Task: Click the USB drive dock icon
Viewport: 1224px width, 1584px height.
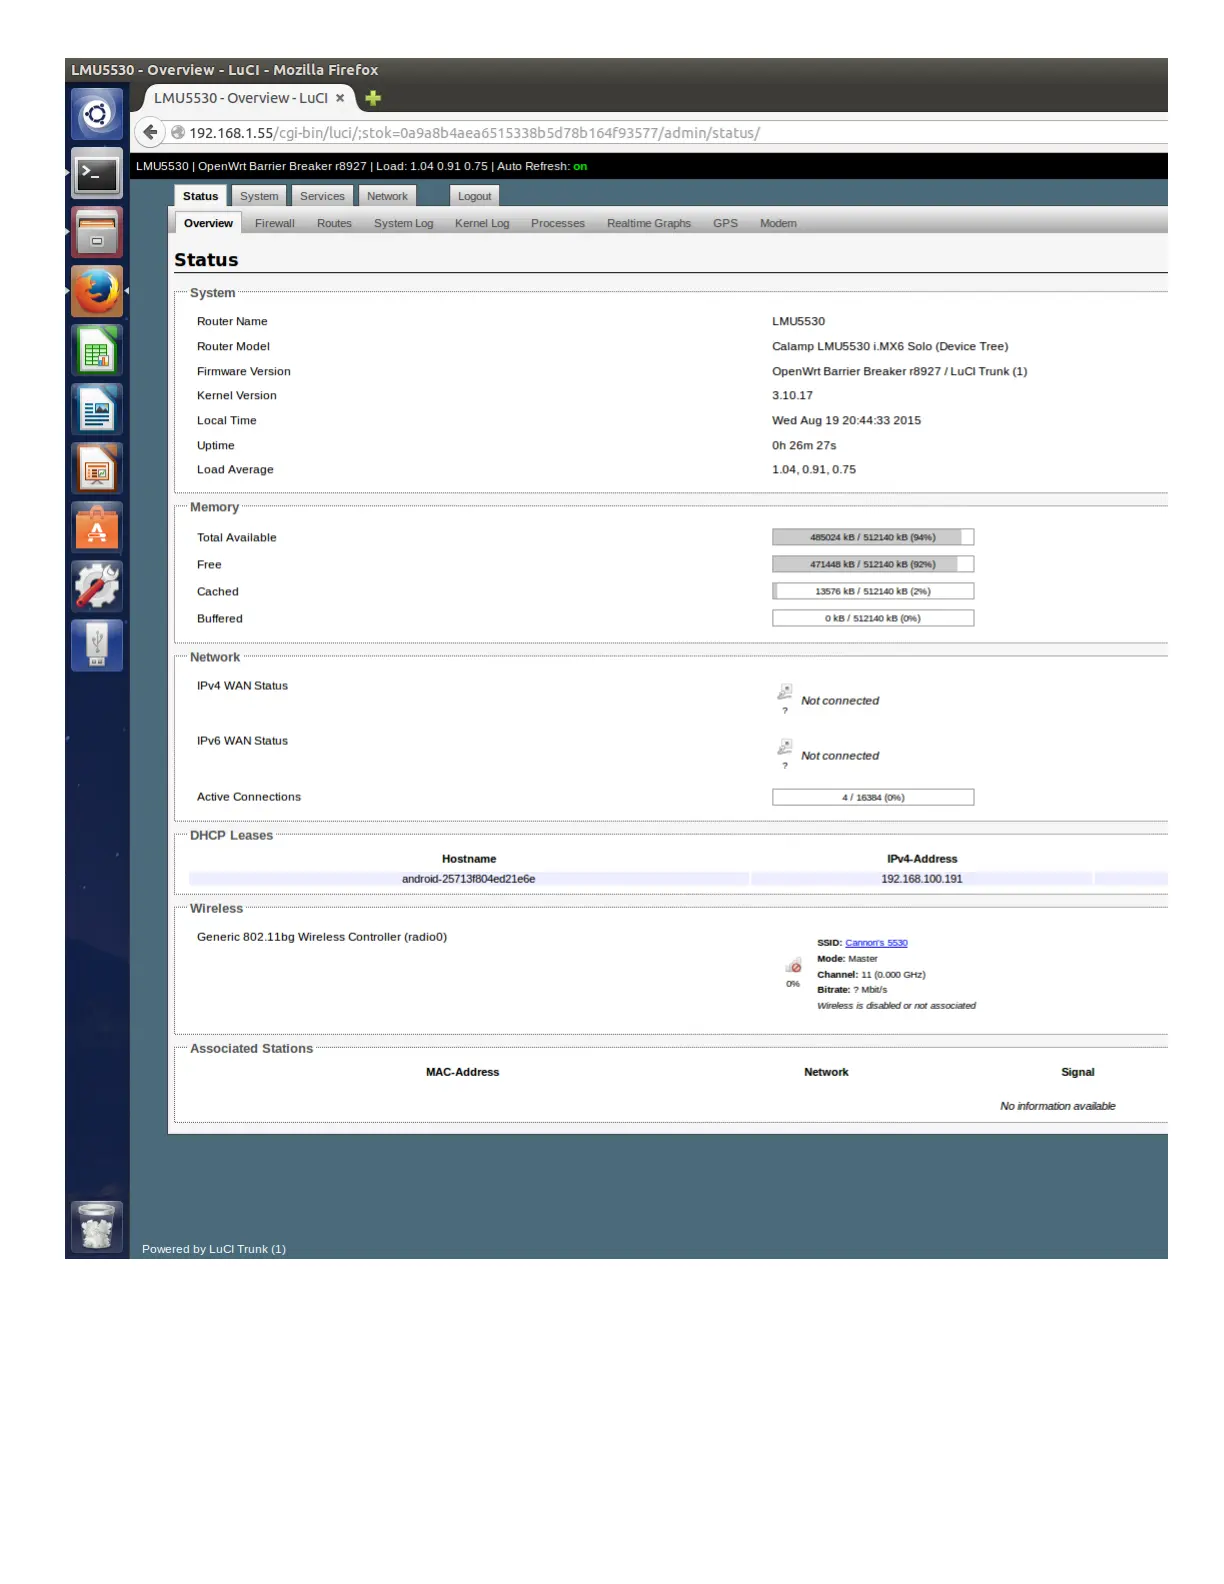Action: (97, 646)
